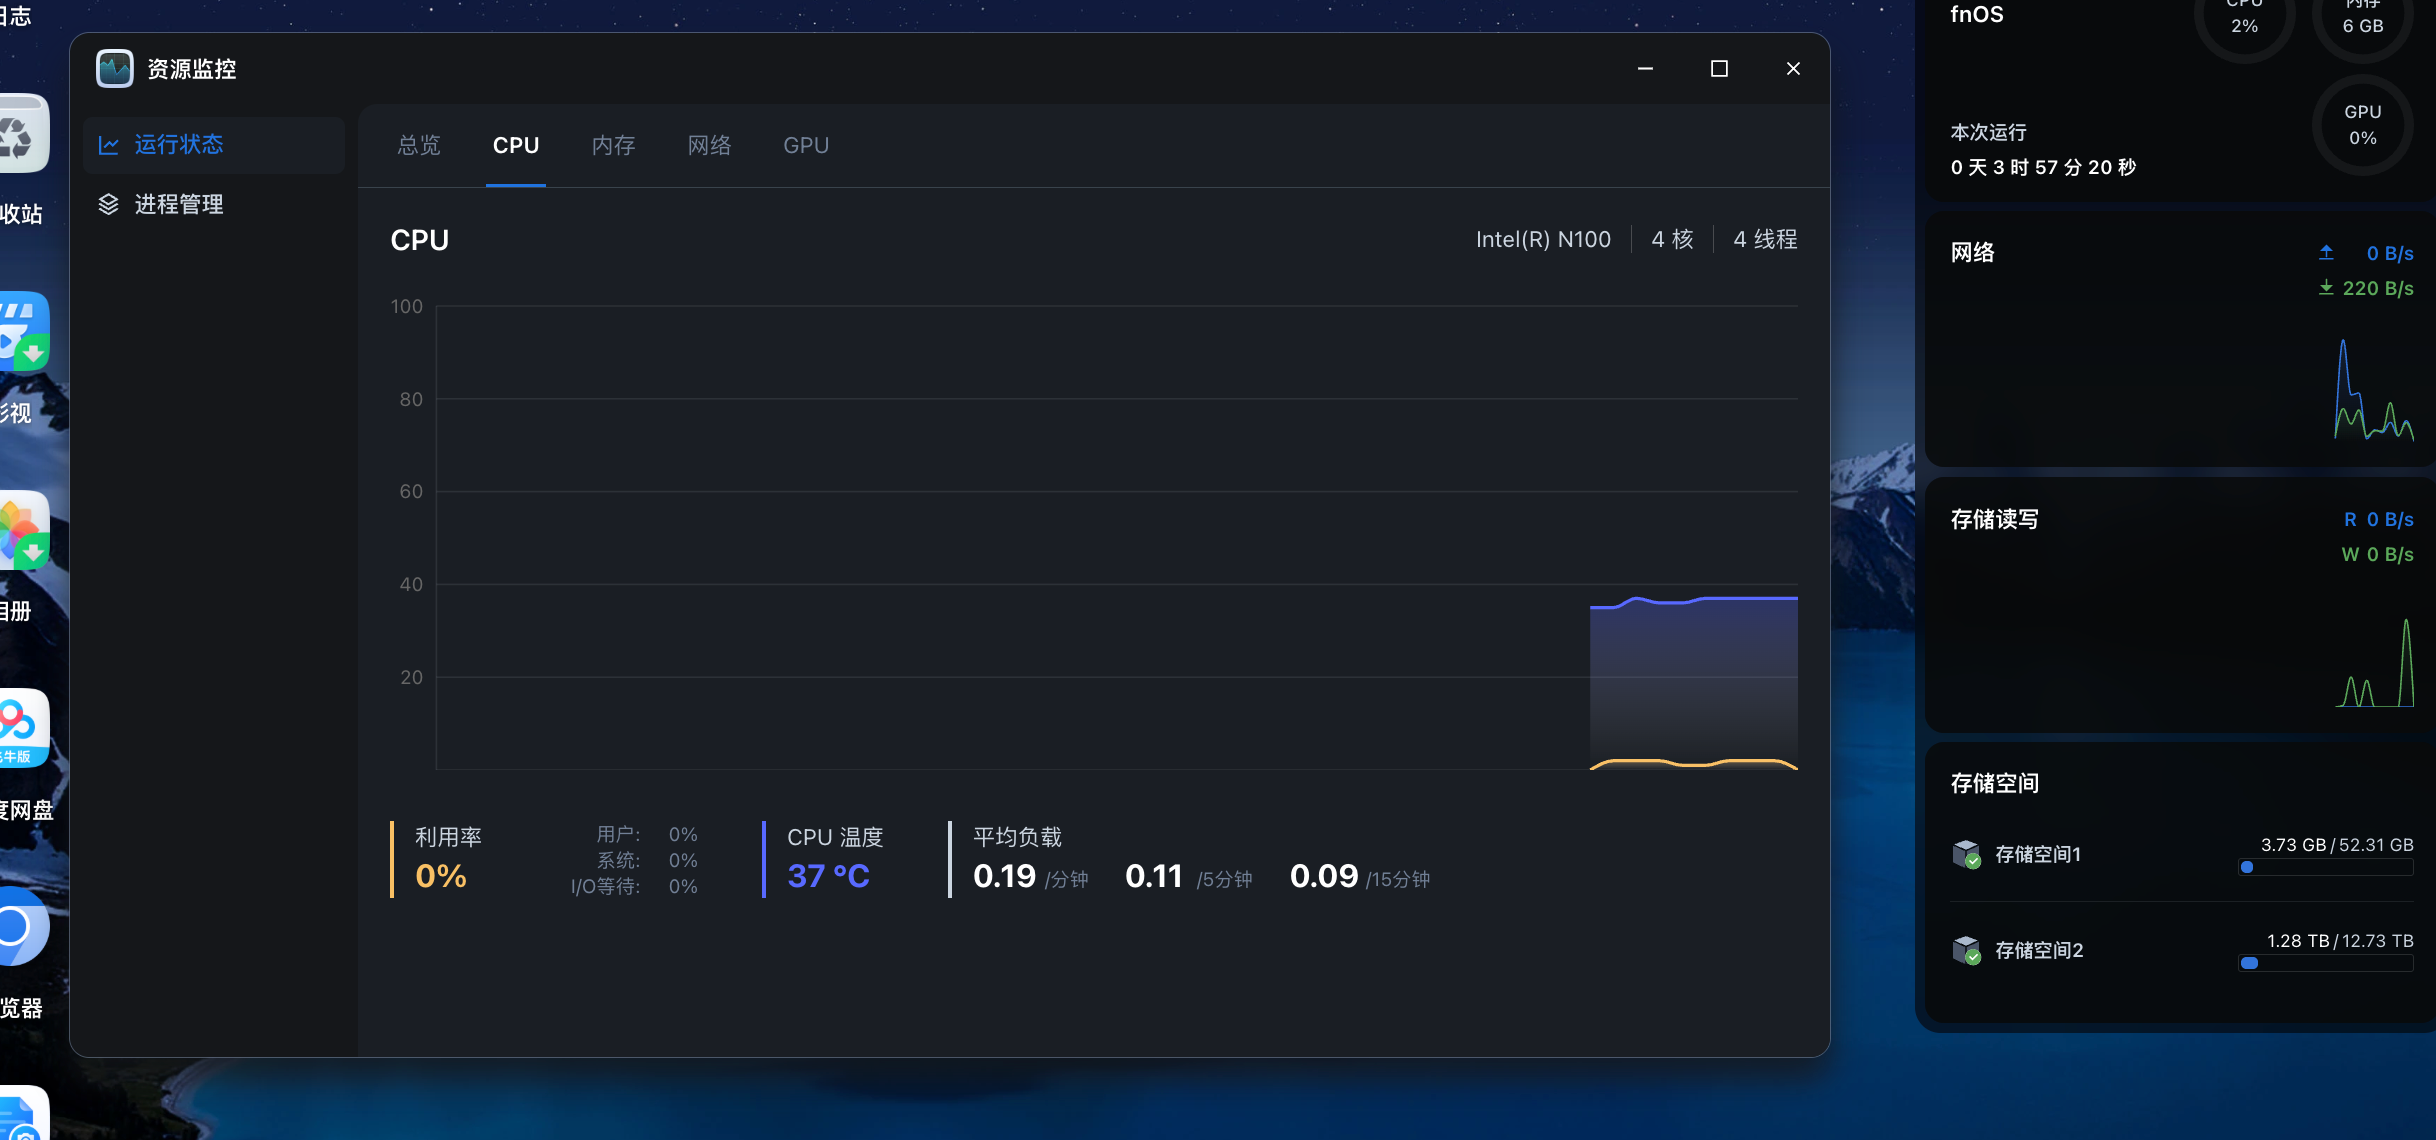Switch to the 内存 tab
The height and width of the screenshot is (1140, 2436).
613,146
